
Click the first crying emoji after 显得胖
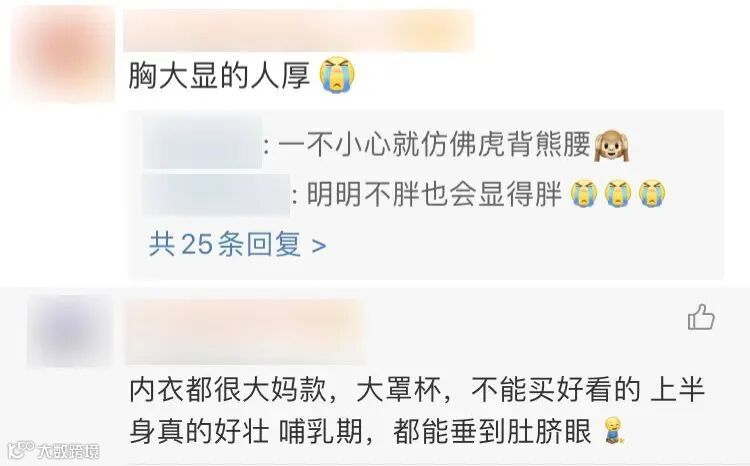[x=584, y=193]
